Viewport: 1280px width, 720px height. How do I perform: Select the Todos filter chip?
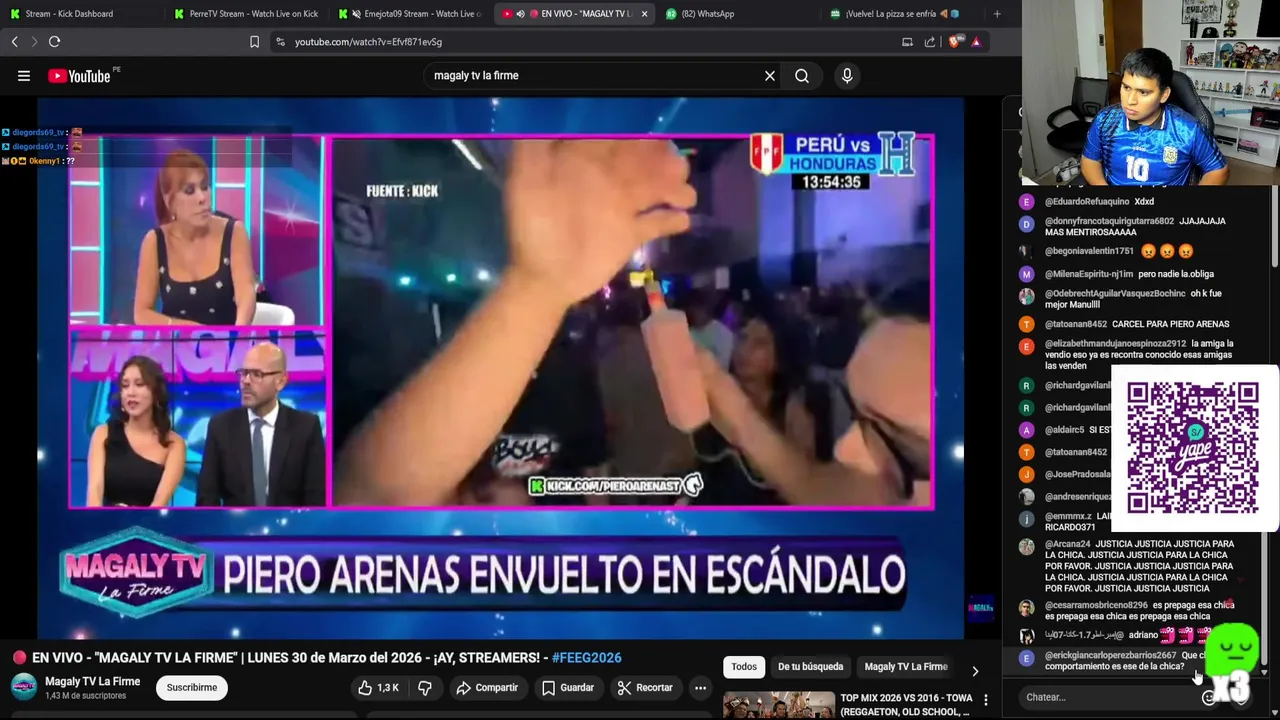(744, 667)
